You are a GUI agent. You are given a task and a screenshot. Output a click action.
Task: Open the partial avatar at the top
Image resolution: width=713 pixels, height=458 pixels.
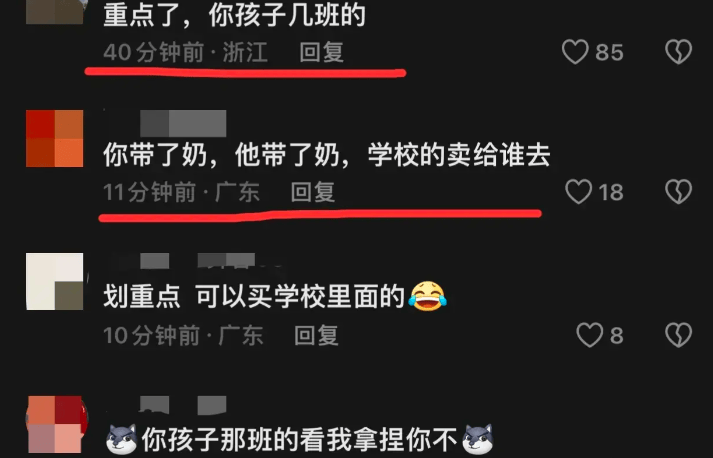point(55,12)
